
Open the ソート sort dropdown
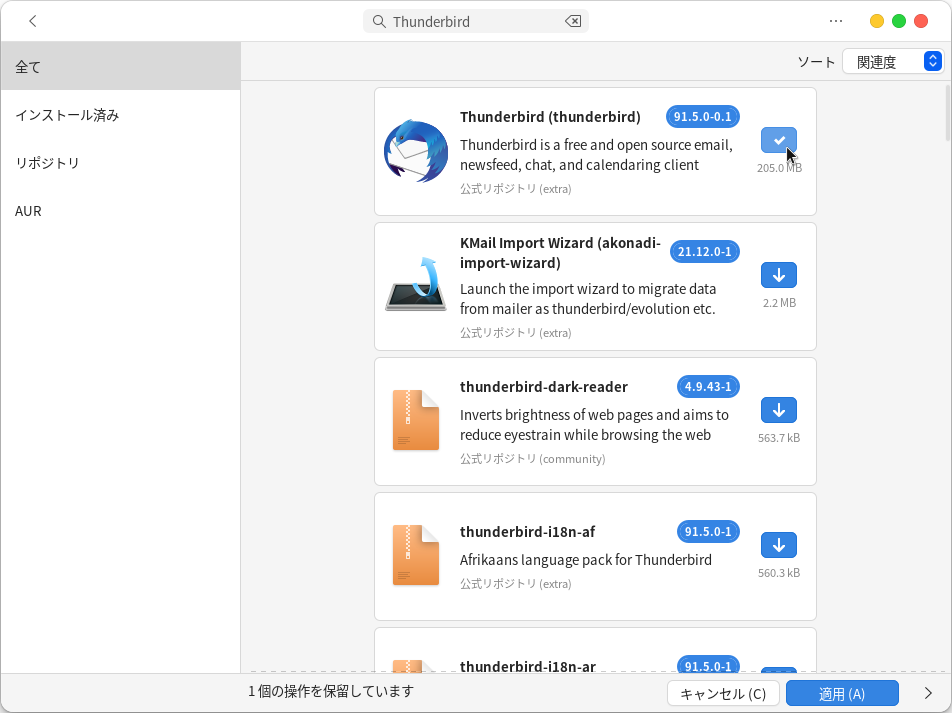[892, 62]
